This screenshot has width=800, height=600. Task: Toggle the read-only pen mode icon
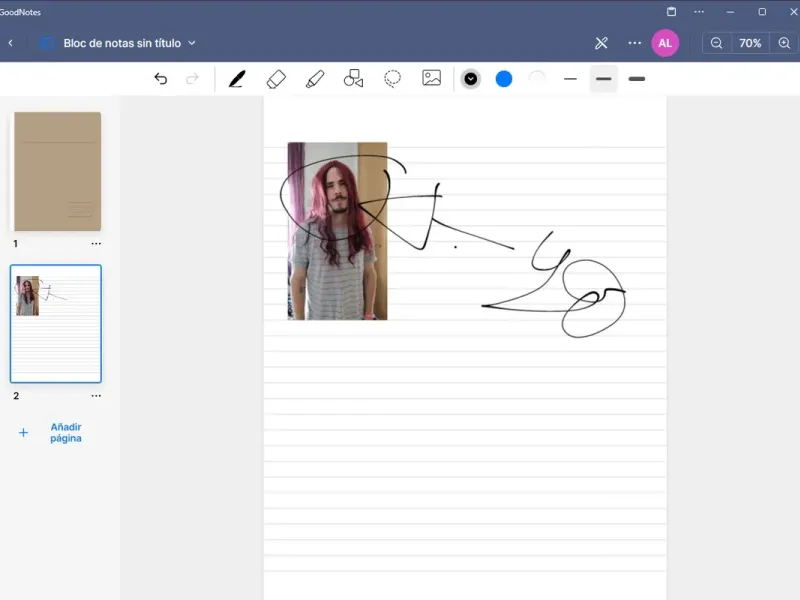(x=601, y=43)
